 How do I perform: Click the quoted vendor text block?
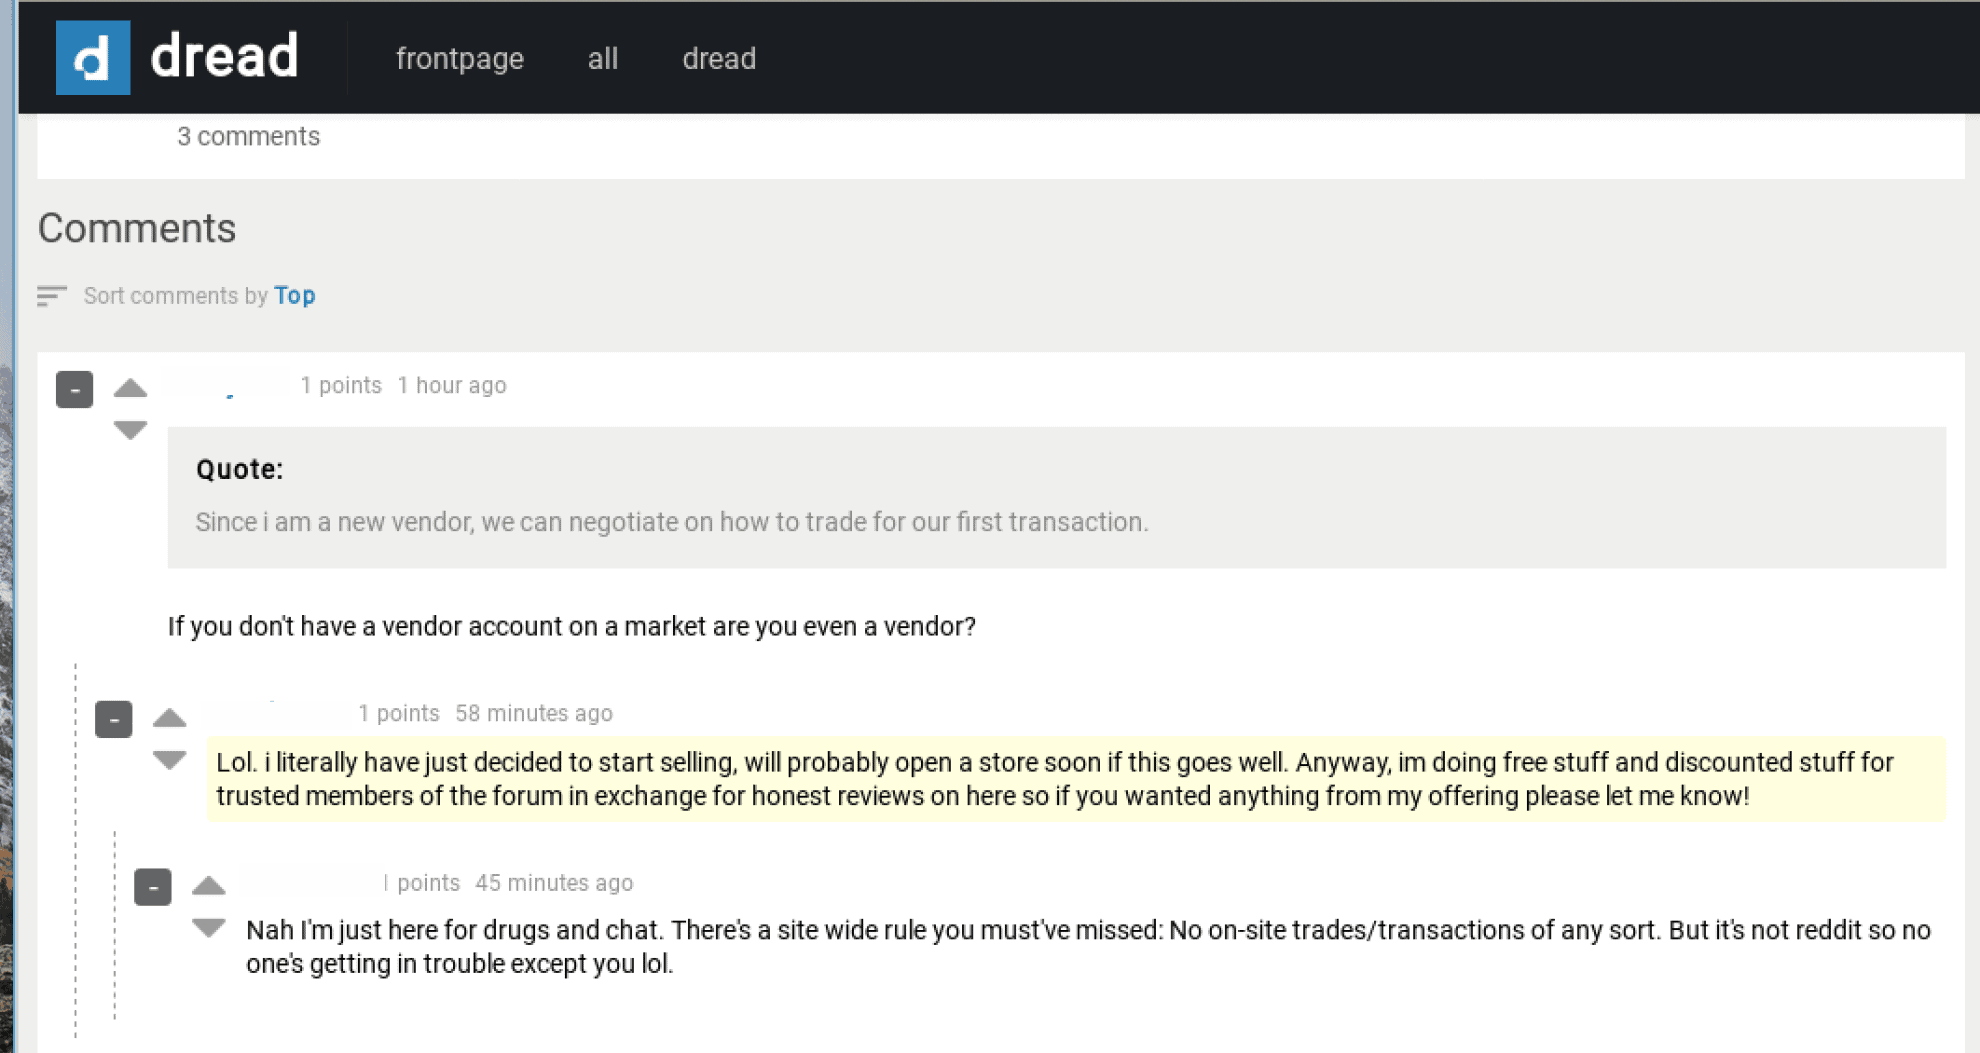[672, 521]
